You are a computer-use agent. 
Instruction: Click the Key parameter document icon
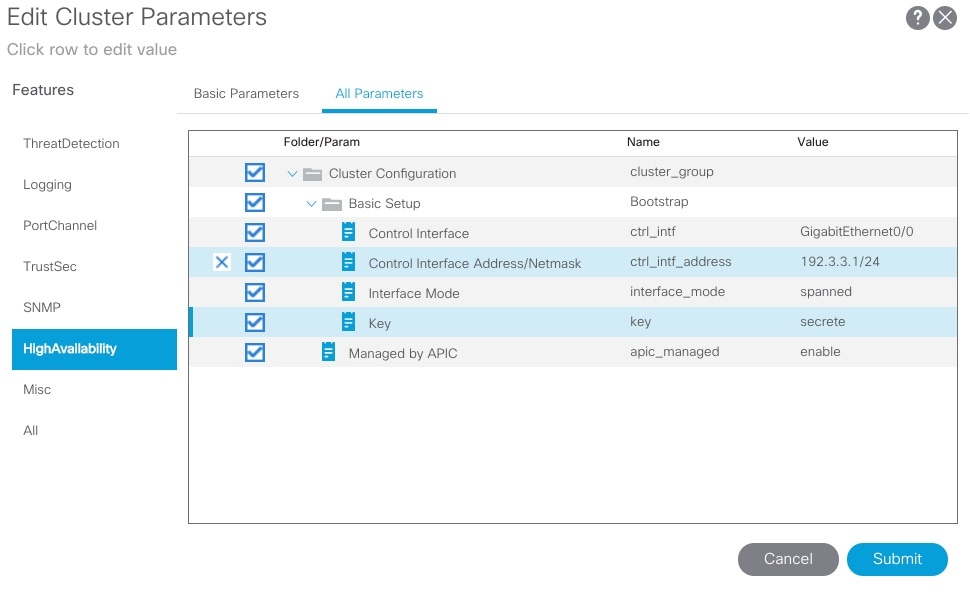click(348, 322)
